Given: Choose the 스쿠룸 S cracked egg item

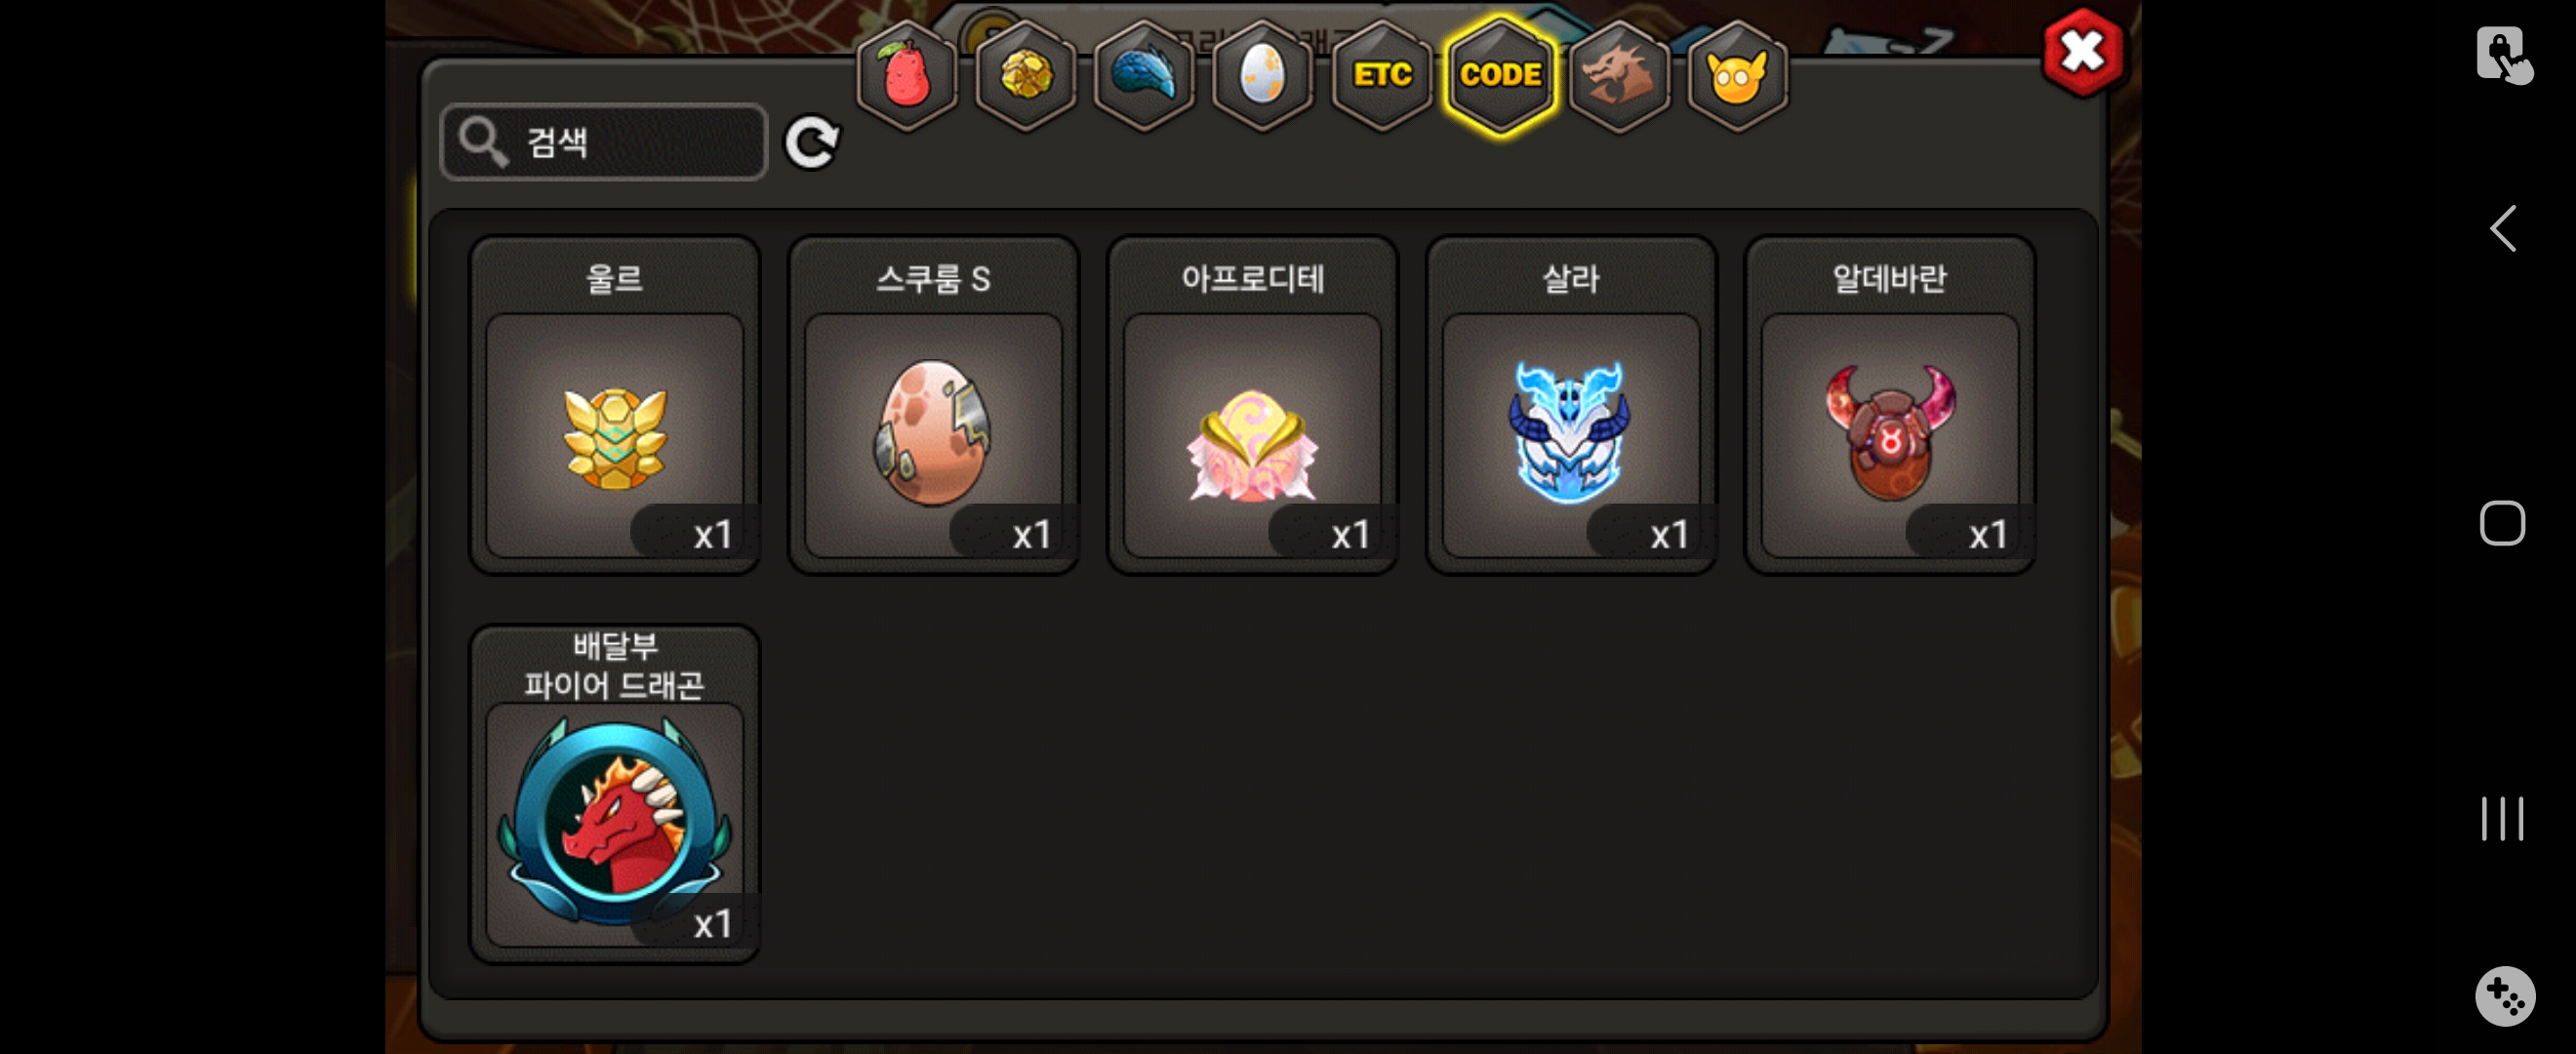Looking at the screenshot, I should click(x=933, y=405).
